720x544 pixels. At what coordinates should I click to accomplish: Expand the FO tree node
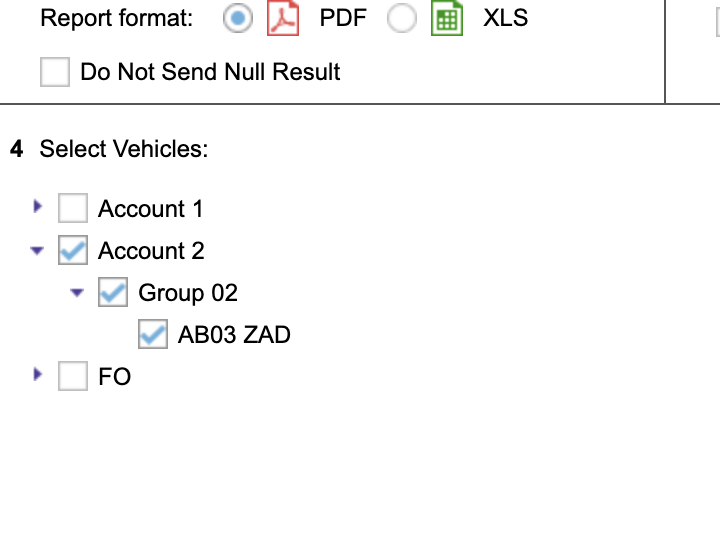38,375
